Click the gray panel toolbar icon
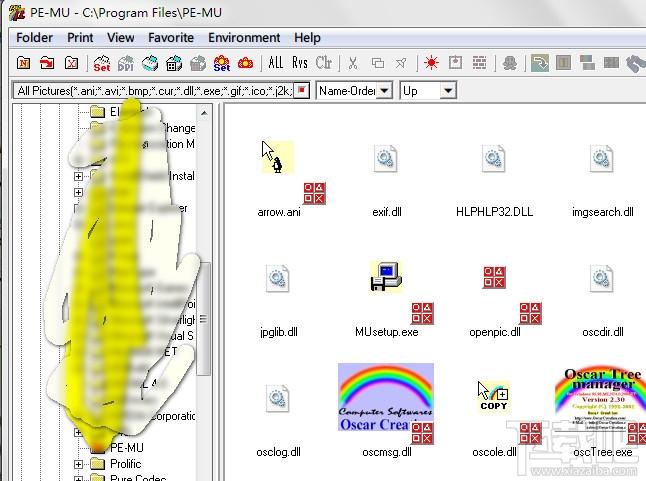 (564, 63)
